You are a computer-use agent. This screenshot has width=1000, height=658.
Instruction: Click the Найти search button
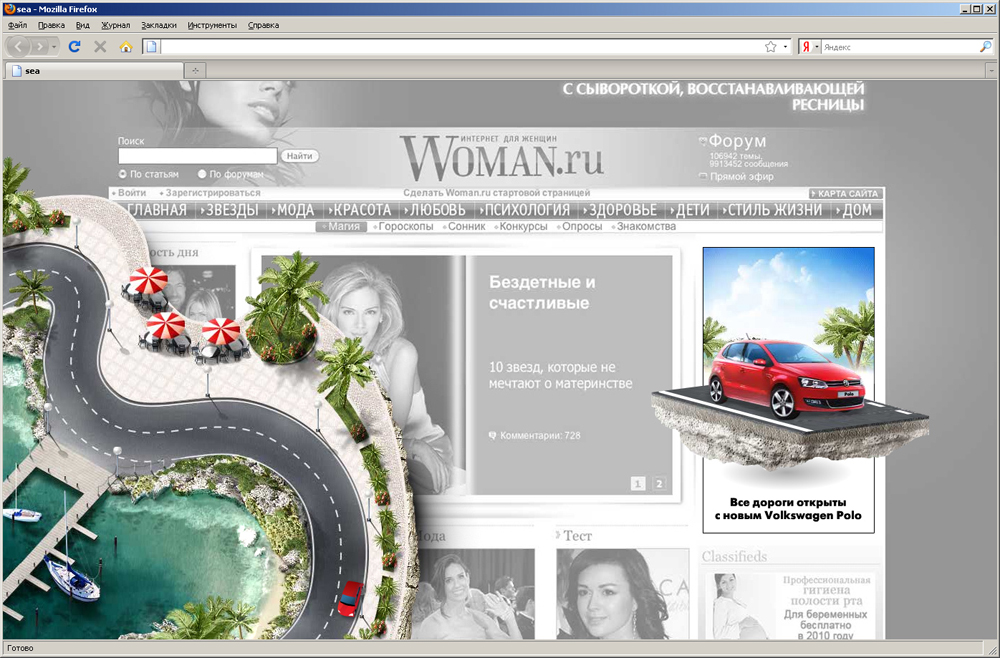tap(300, 156)
